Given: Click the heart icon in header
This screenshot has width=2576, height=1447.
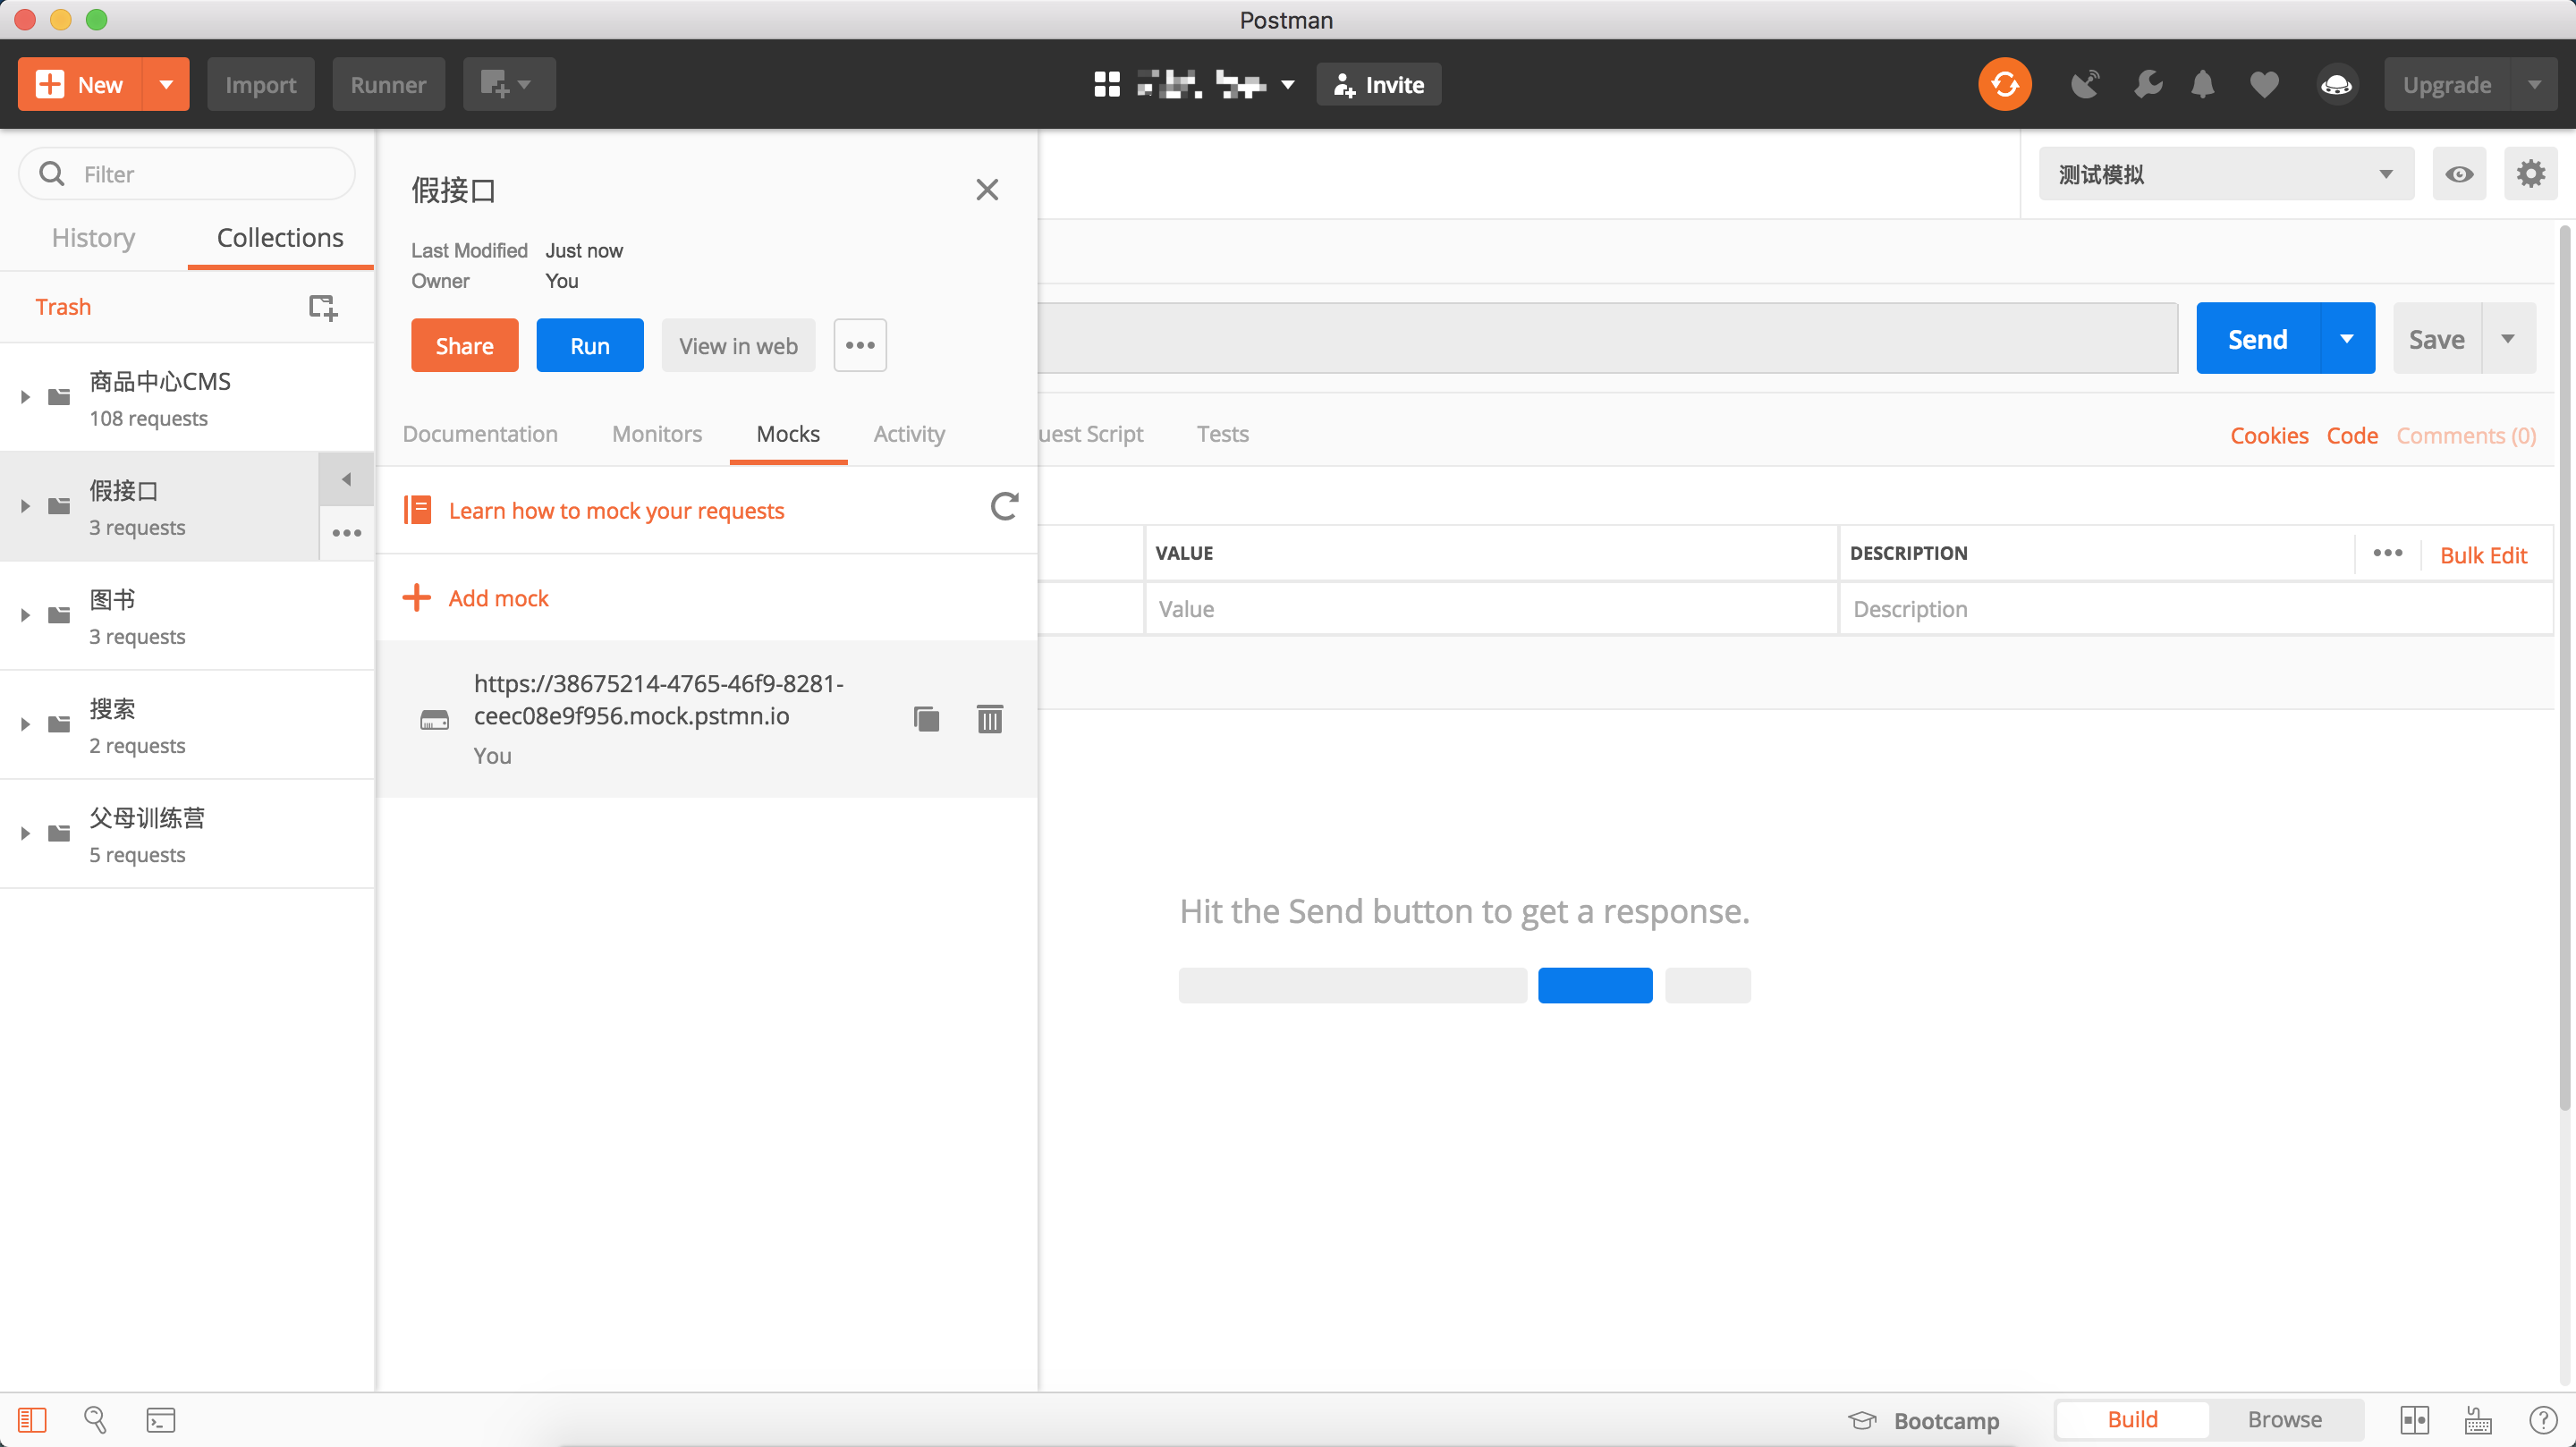Looking at the screenshot, I should point(2264,85).
